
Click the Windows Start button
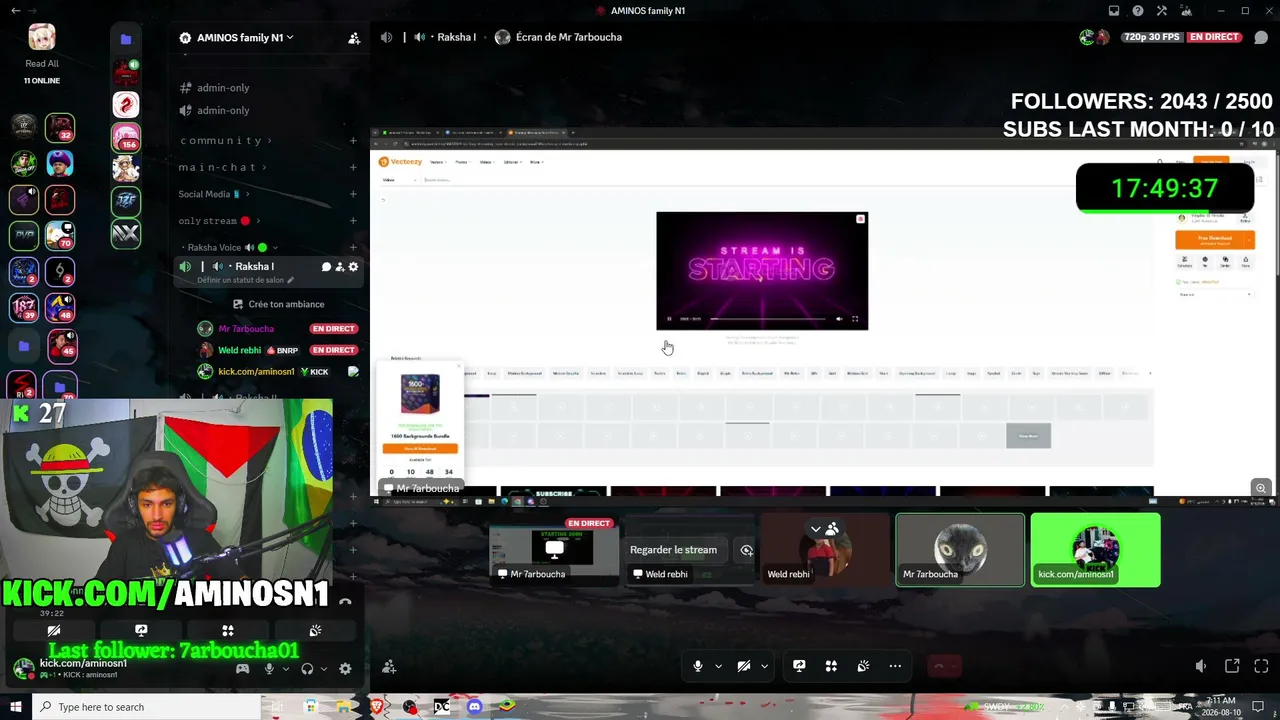[15, 707]
